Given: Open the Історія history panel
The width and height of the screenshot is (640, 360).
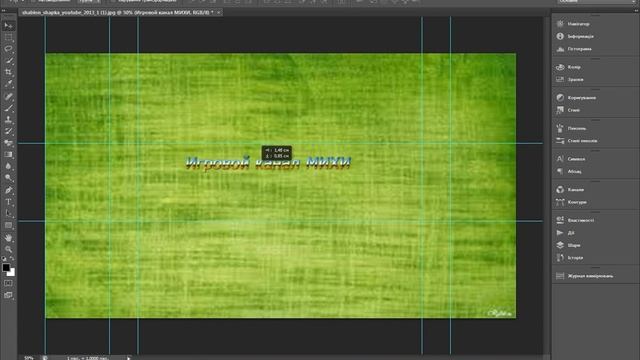Looking at the screenshot, I should [x=571, y=258].
